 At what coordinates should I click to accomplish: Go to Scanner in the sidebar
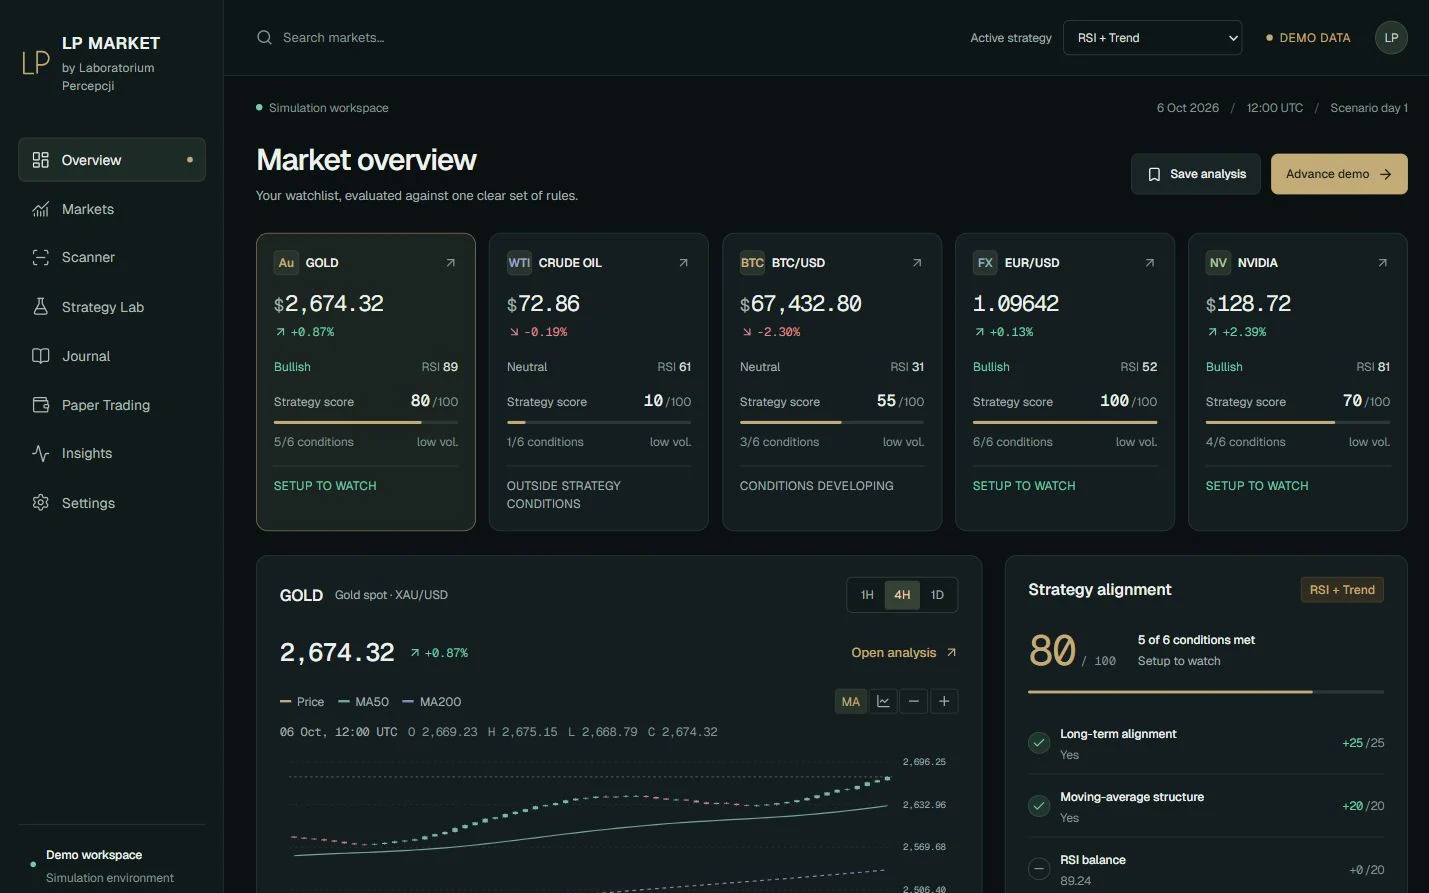[112, 257]
